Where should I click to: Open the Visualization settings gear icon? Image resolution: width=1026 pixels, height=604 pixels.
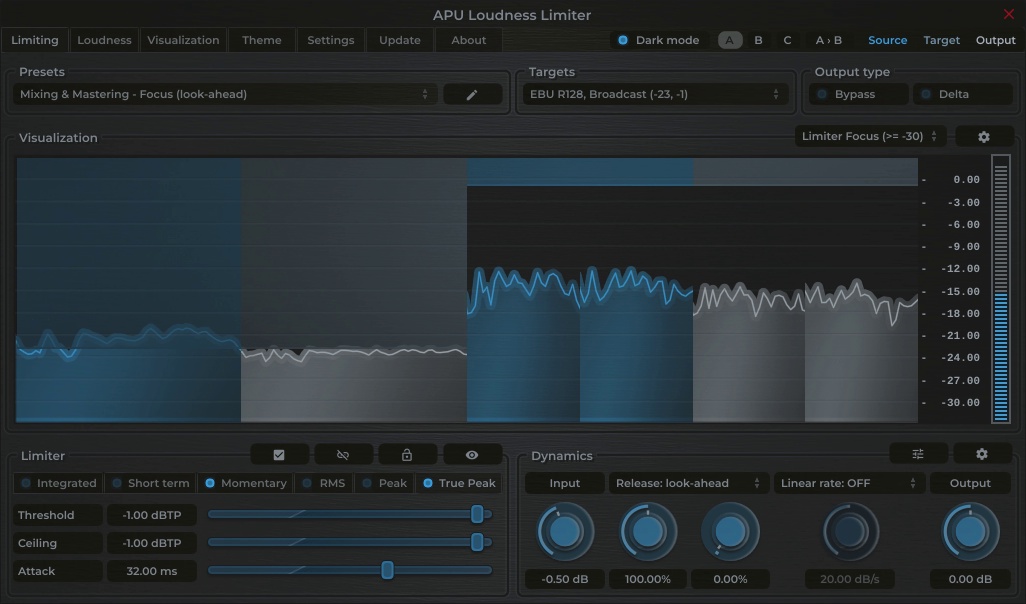coord(984,136)
